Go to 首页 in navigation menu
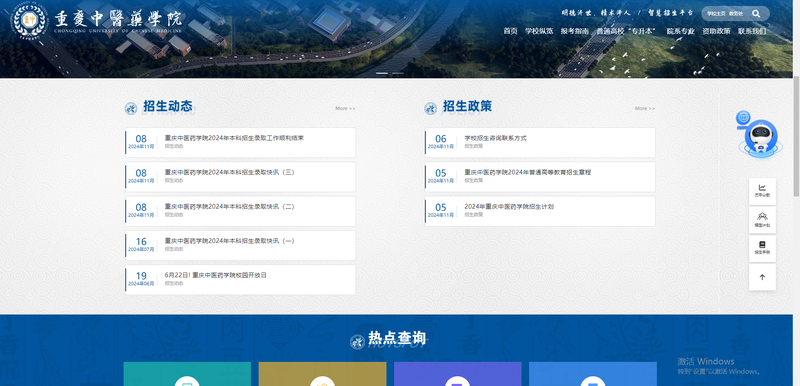This screenshot has height=386, width=800. click(510, 31)
